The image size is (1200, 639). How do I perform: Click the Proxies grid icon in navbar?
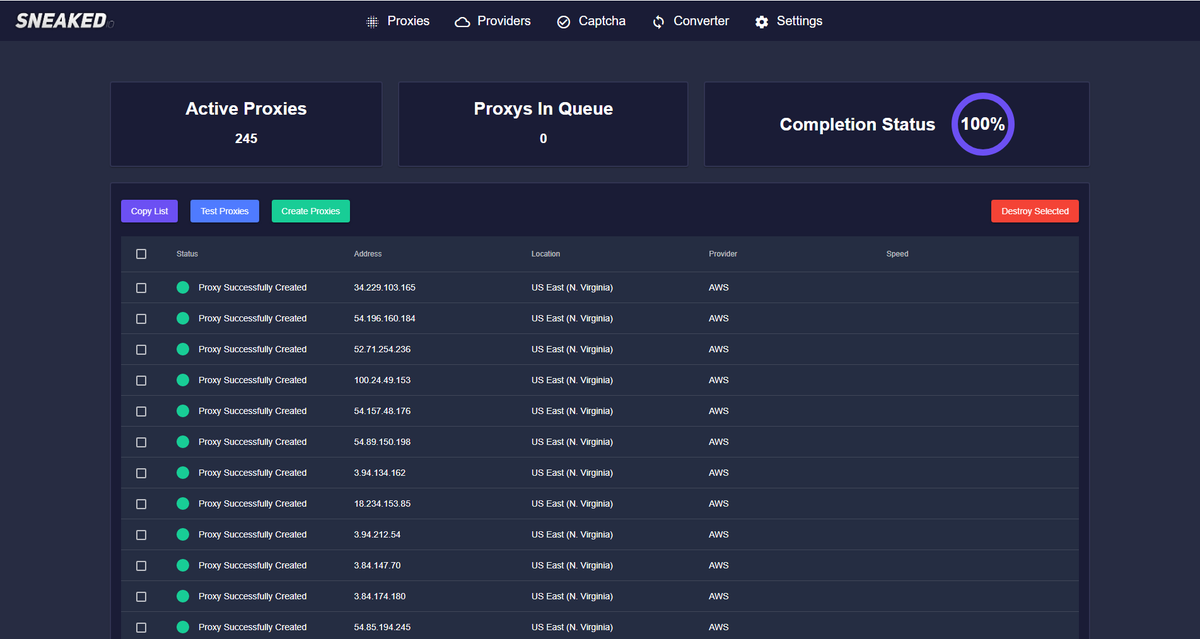[x=372, y=21]
